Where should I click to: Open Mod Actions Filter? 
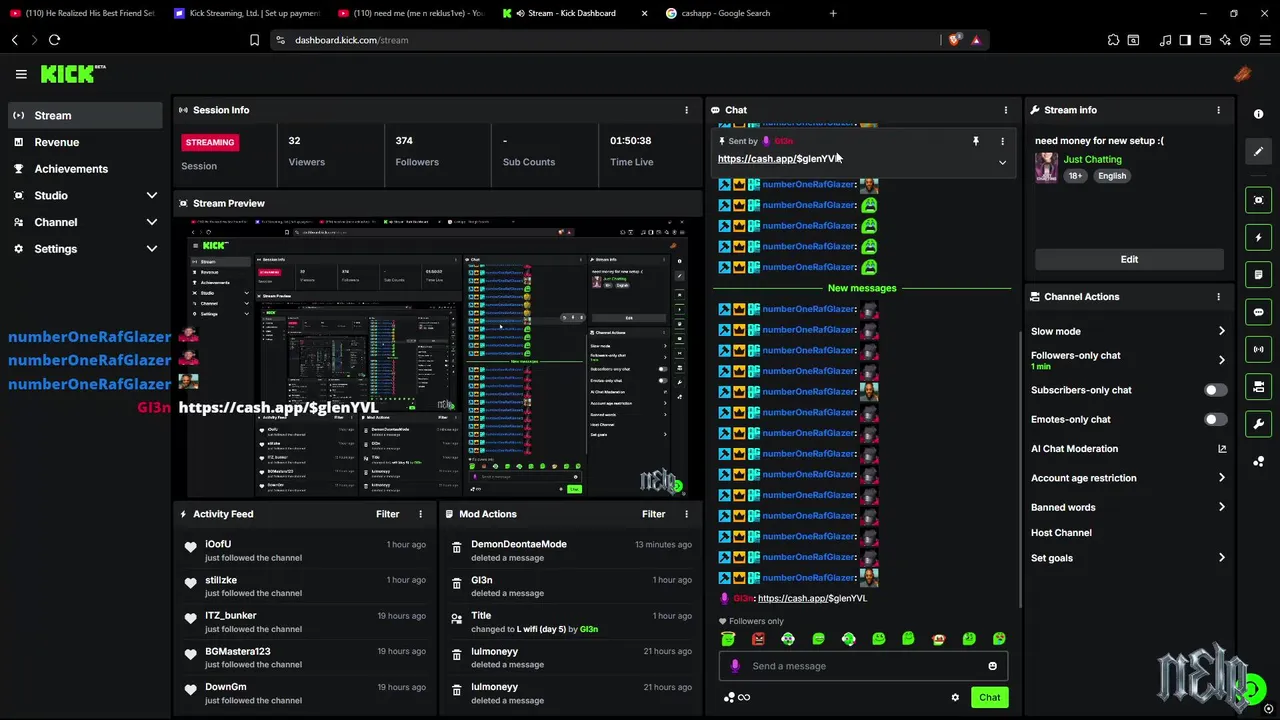point(654,514)
